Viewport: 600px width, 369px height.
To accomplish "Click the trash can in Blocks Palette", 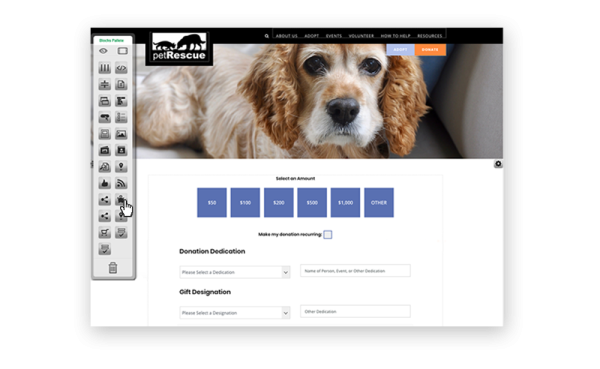I will tap(113, 268).
